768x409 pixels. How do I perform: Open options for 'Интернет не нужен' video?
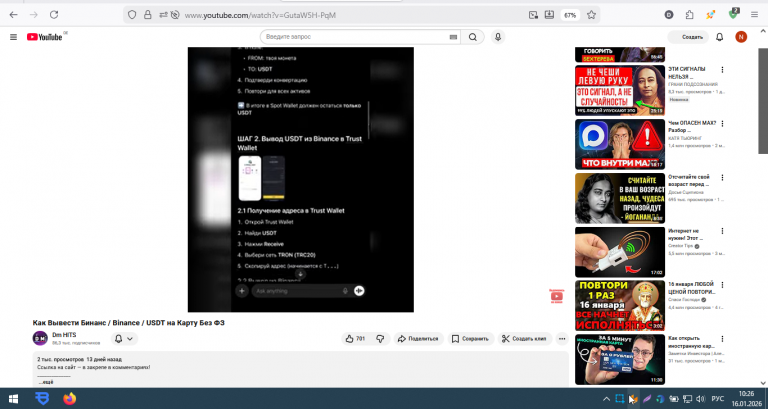click(x=722, y=231)
